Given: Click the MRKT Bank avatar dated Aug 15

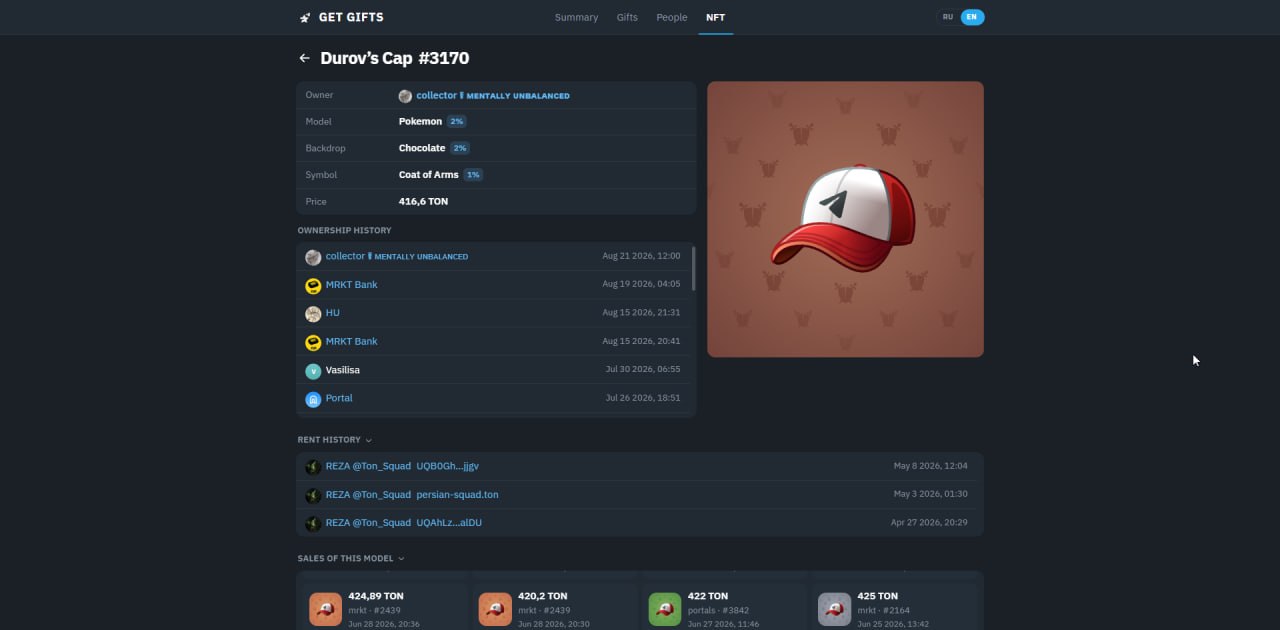Looking at the screenshot, I should pyautogui.click(x=313, y=343).
